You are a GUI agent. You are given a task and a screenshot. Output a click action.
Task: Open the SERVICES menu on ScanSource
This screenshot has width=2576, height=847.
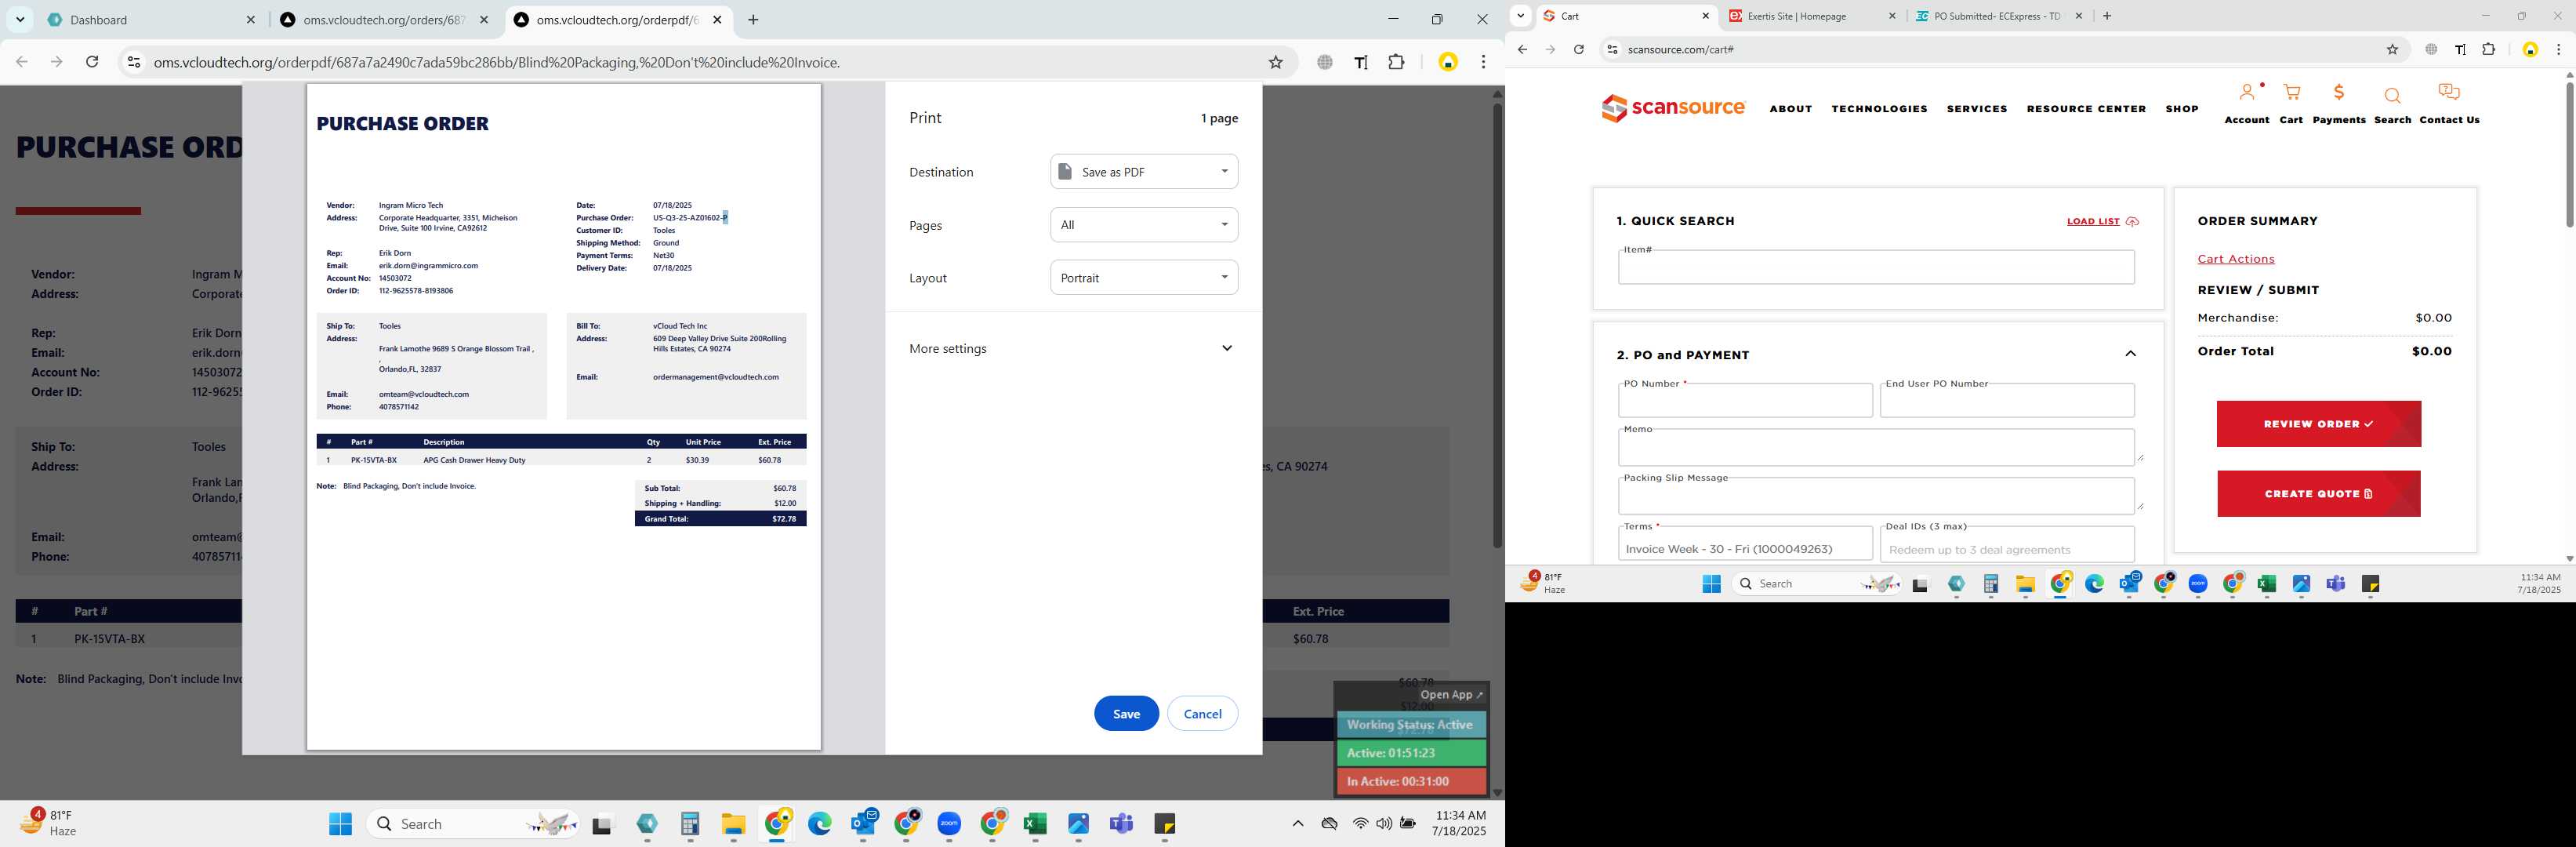pos(1976,109)
